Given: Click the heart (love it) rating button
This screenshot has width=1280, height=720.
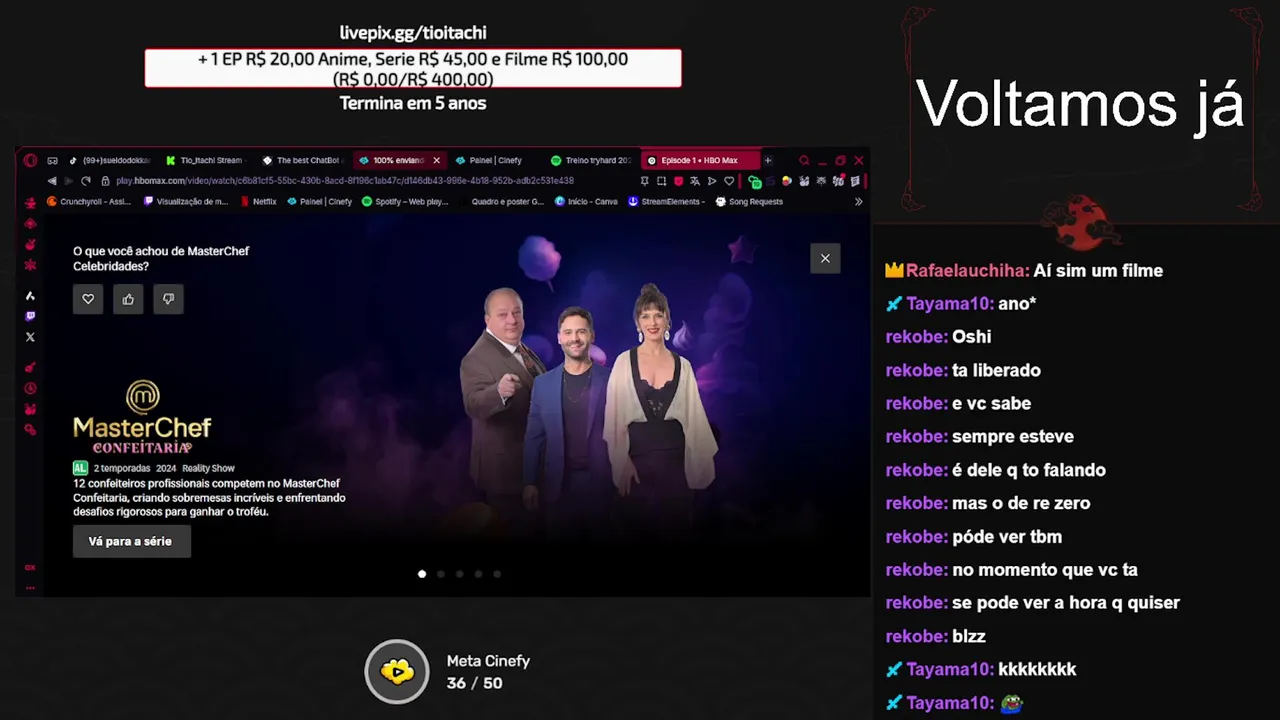Looking at the screenshot, I should click(88, 299).
